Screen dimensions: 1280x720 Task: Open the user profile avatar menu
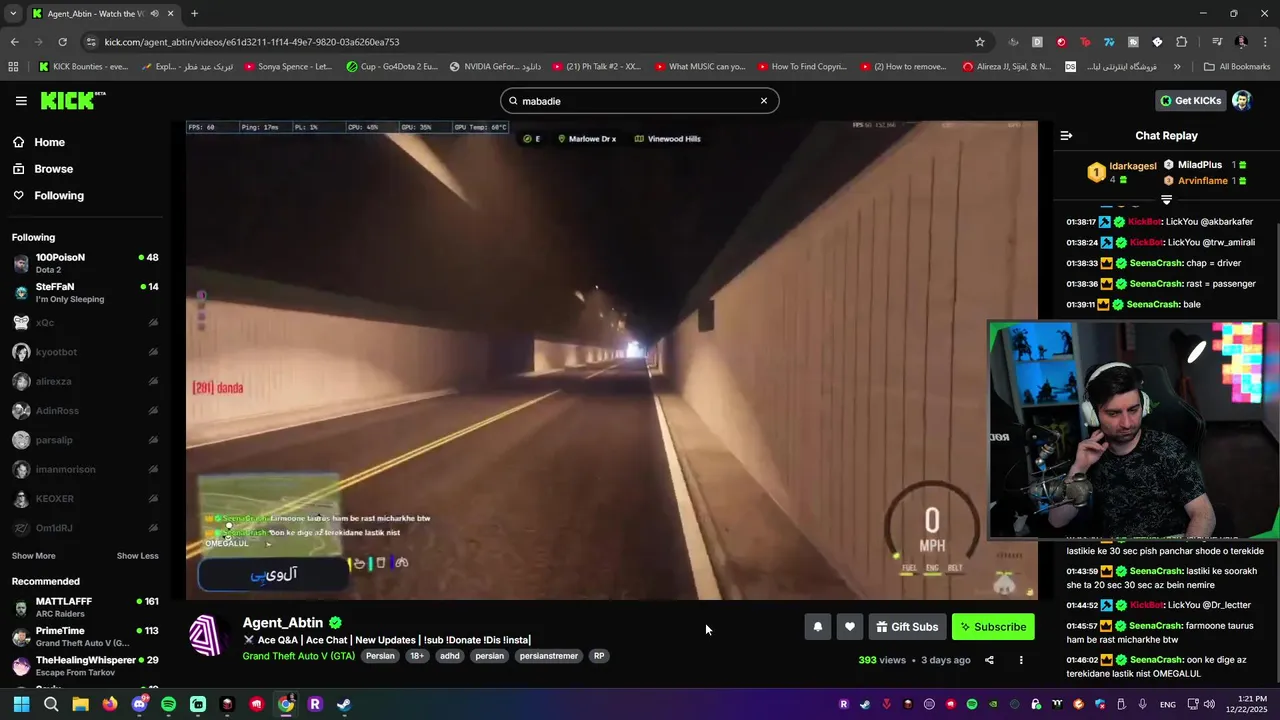(1242, 100)
